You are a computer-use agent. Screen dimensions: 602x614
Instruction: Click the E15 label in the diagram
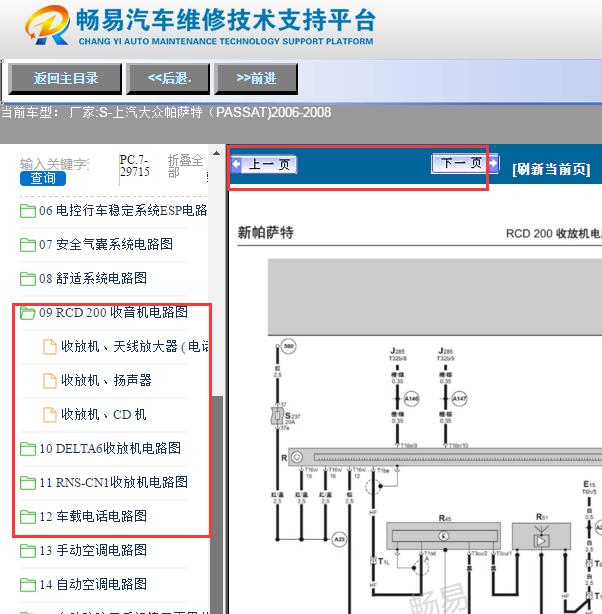pyautogui.click(x=589, y=485)
